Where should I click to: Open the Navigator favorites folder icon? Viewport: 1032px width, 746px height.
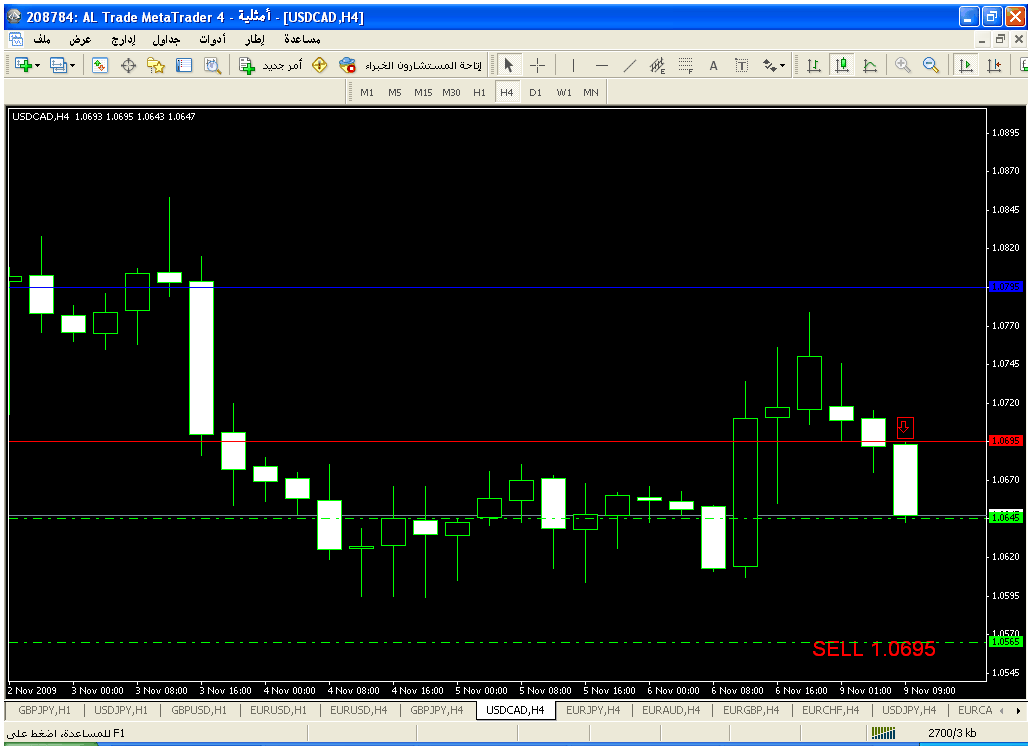pos(156,65)
